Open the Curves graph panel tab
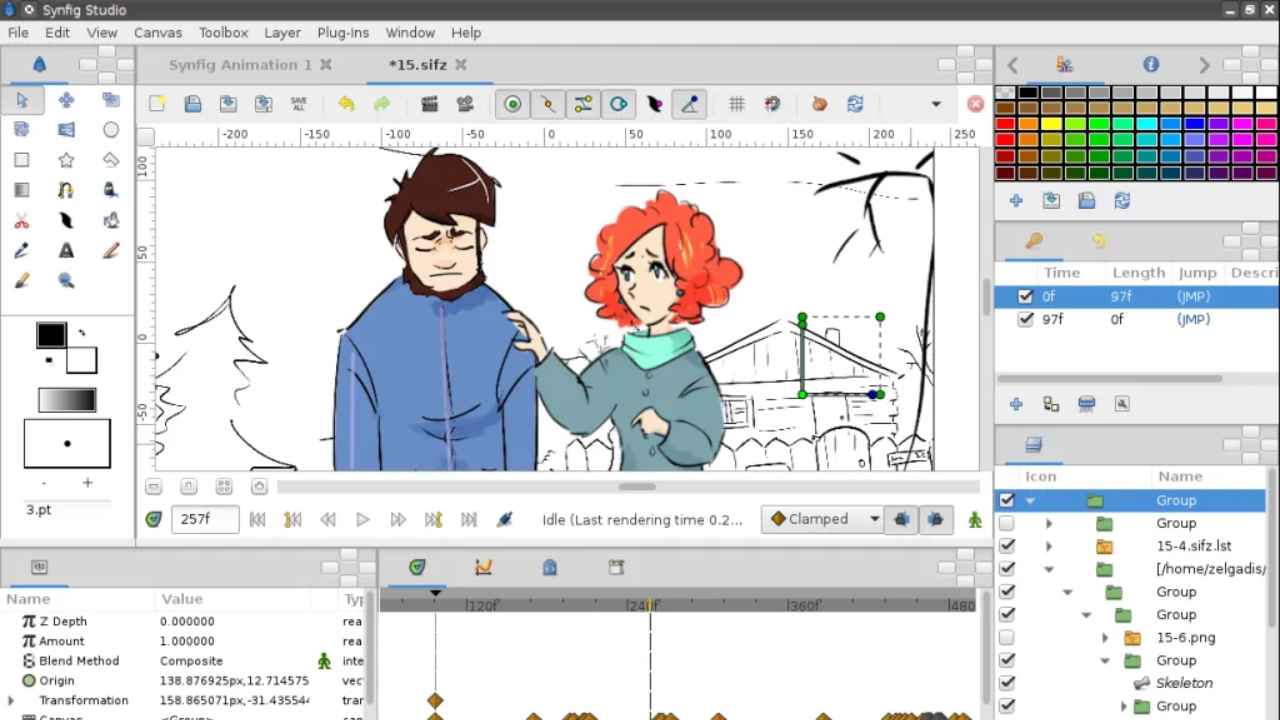Screen dimensions: 1280x720 (484, 567)
